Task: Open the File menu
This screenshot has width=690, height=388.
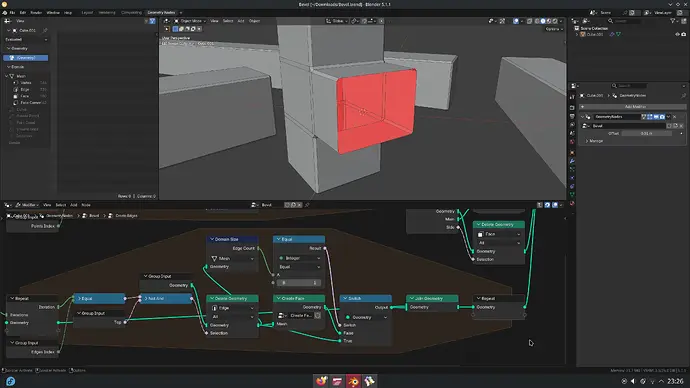Action: coord(12,13)
